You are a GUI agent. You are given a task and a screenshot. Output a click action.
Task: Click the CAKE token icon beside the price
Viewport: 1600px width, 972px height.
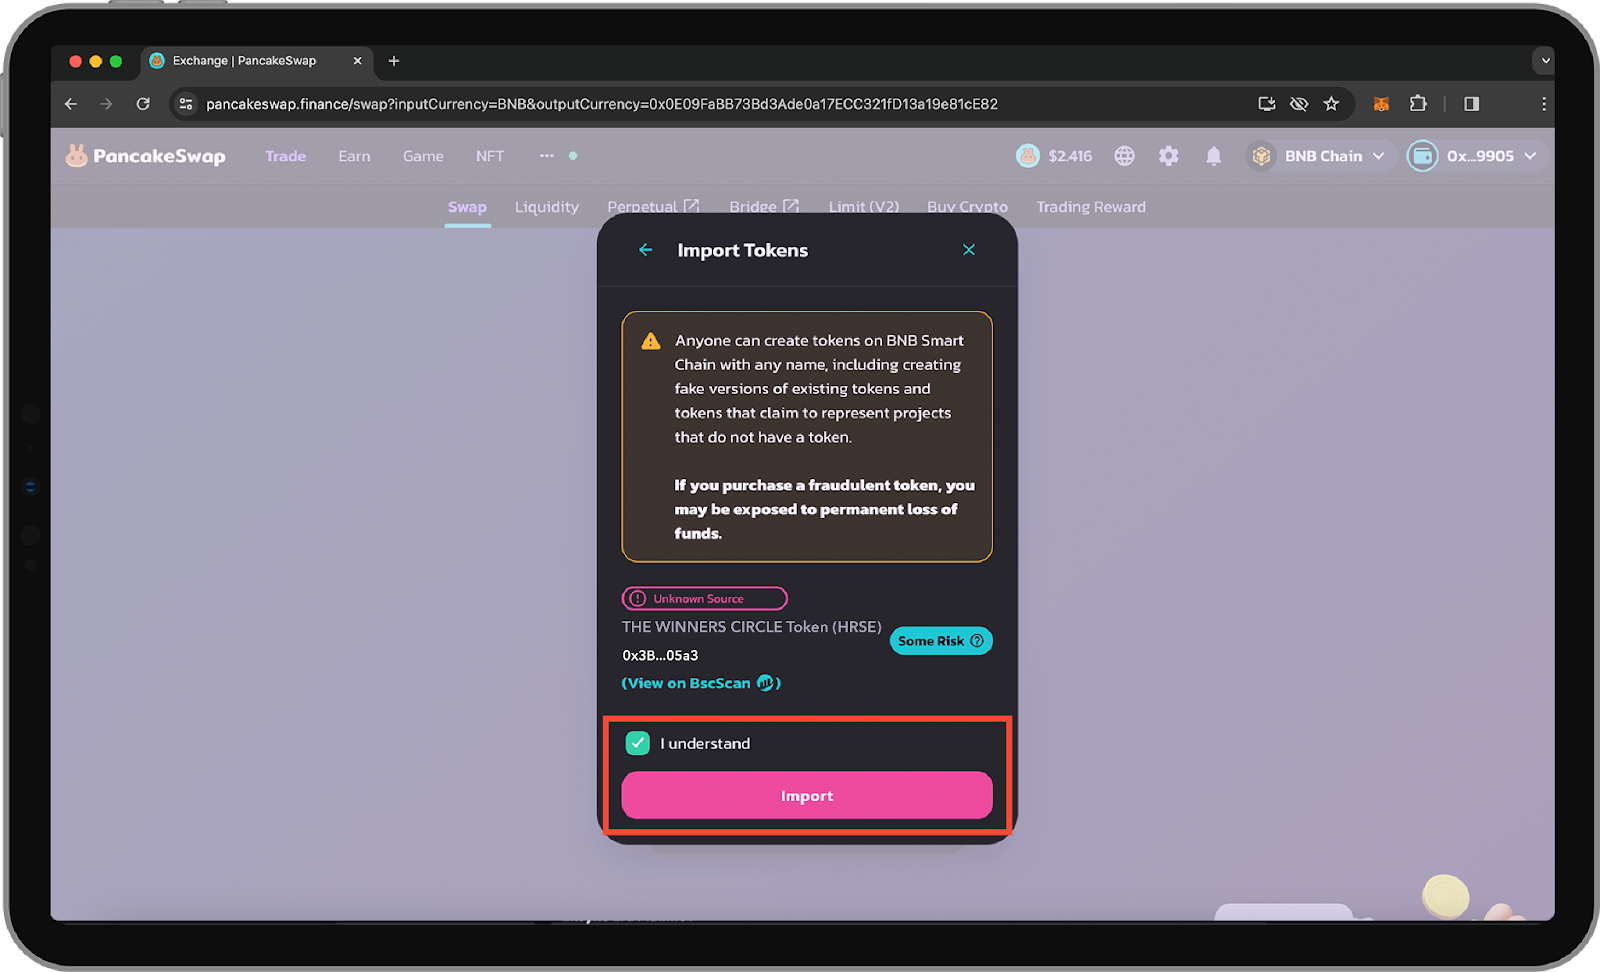(x=1028, y=156)
